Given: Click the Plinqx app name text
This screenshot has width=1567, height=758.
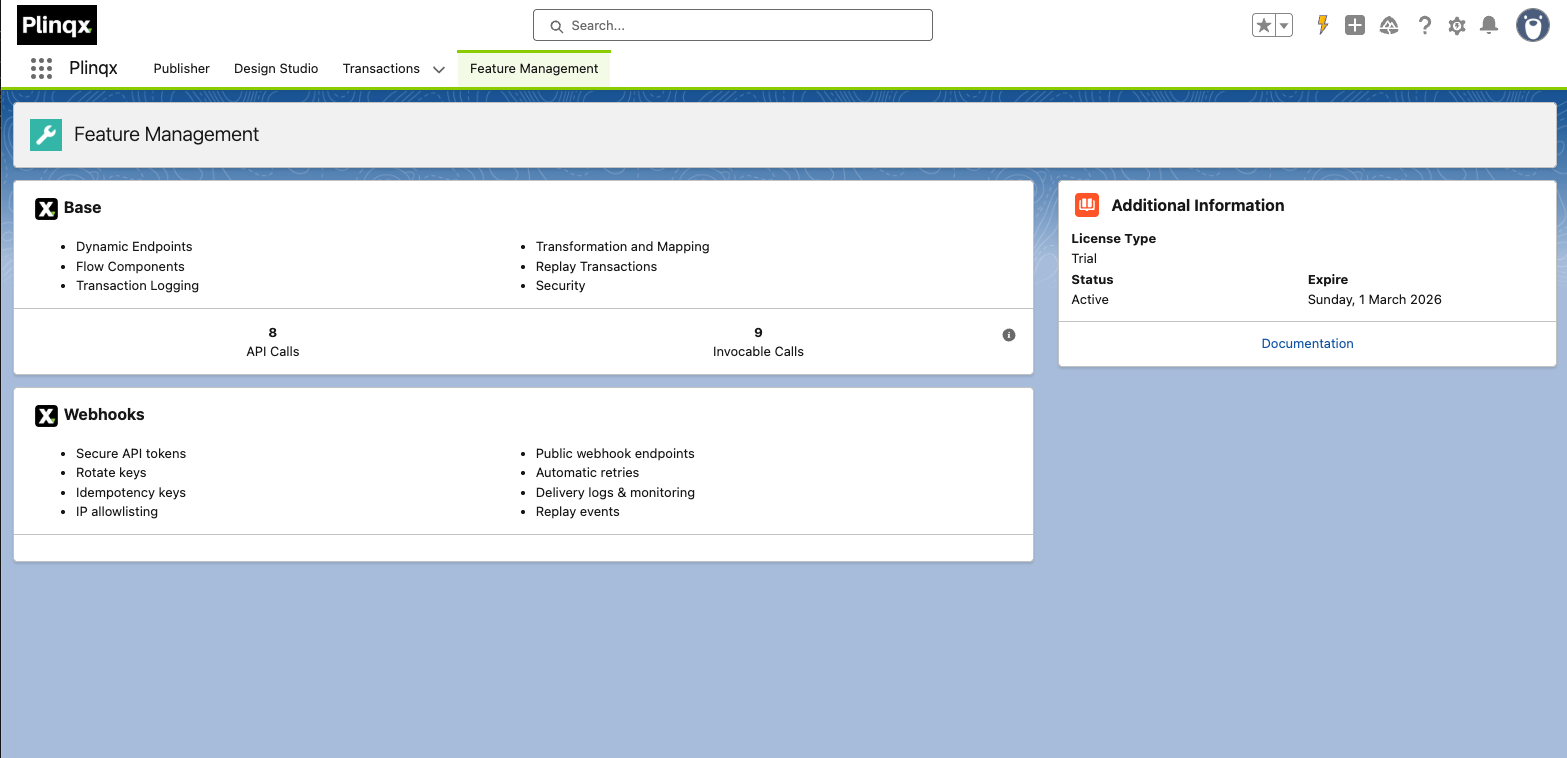Looking at the screenshot, I should 93,68.
